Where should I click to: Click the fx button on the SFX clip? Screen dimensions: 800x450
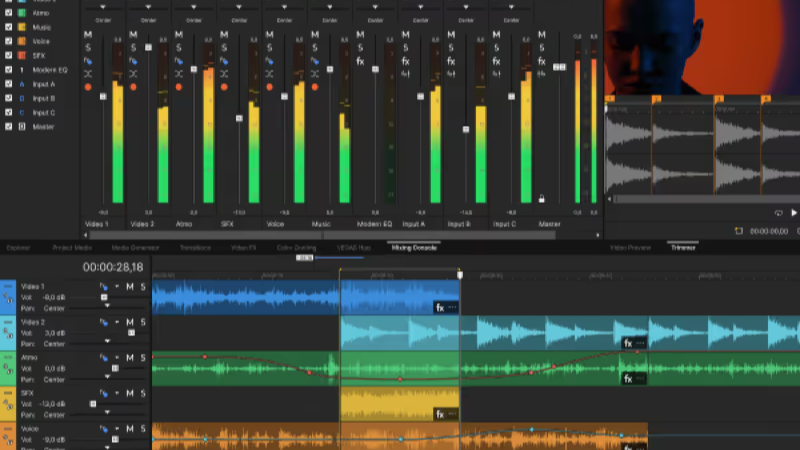pos(440,414)
